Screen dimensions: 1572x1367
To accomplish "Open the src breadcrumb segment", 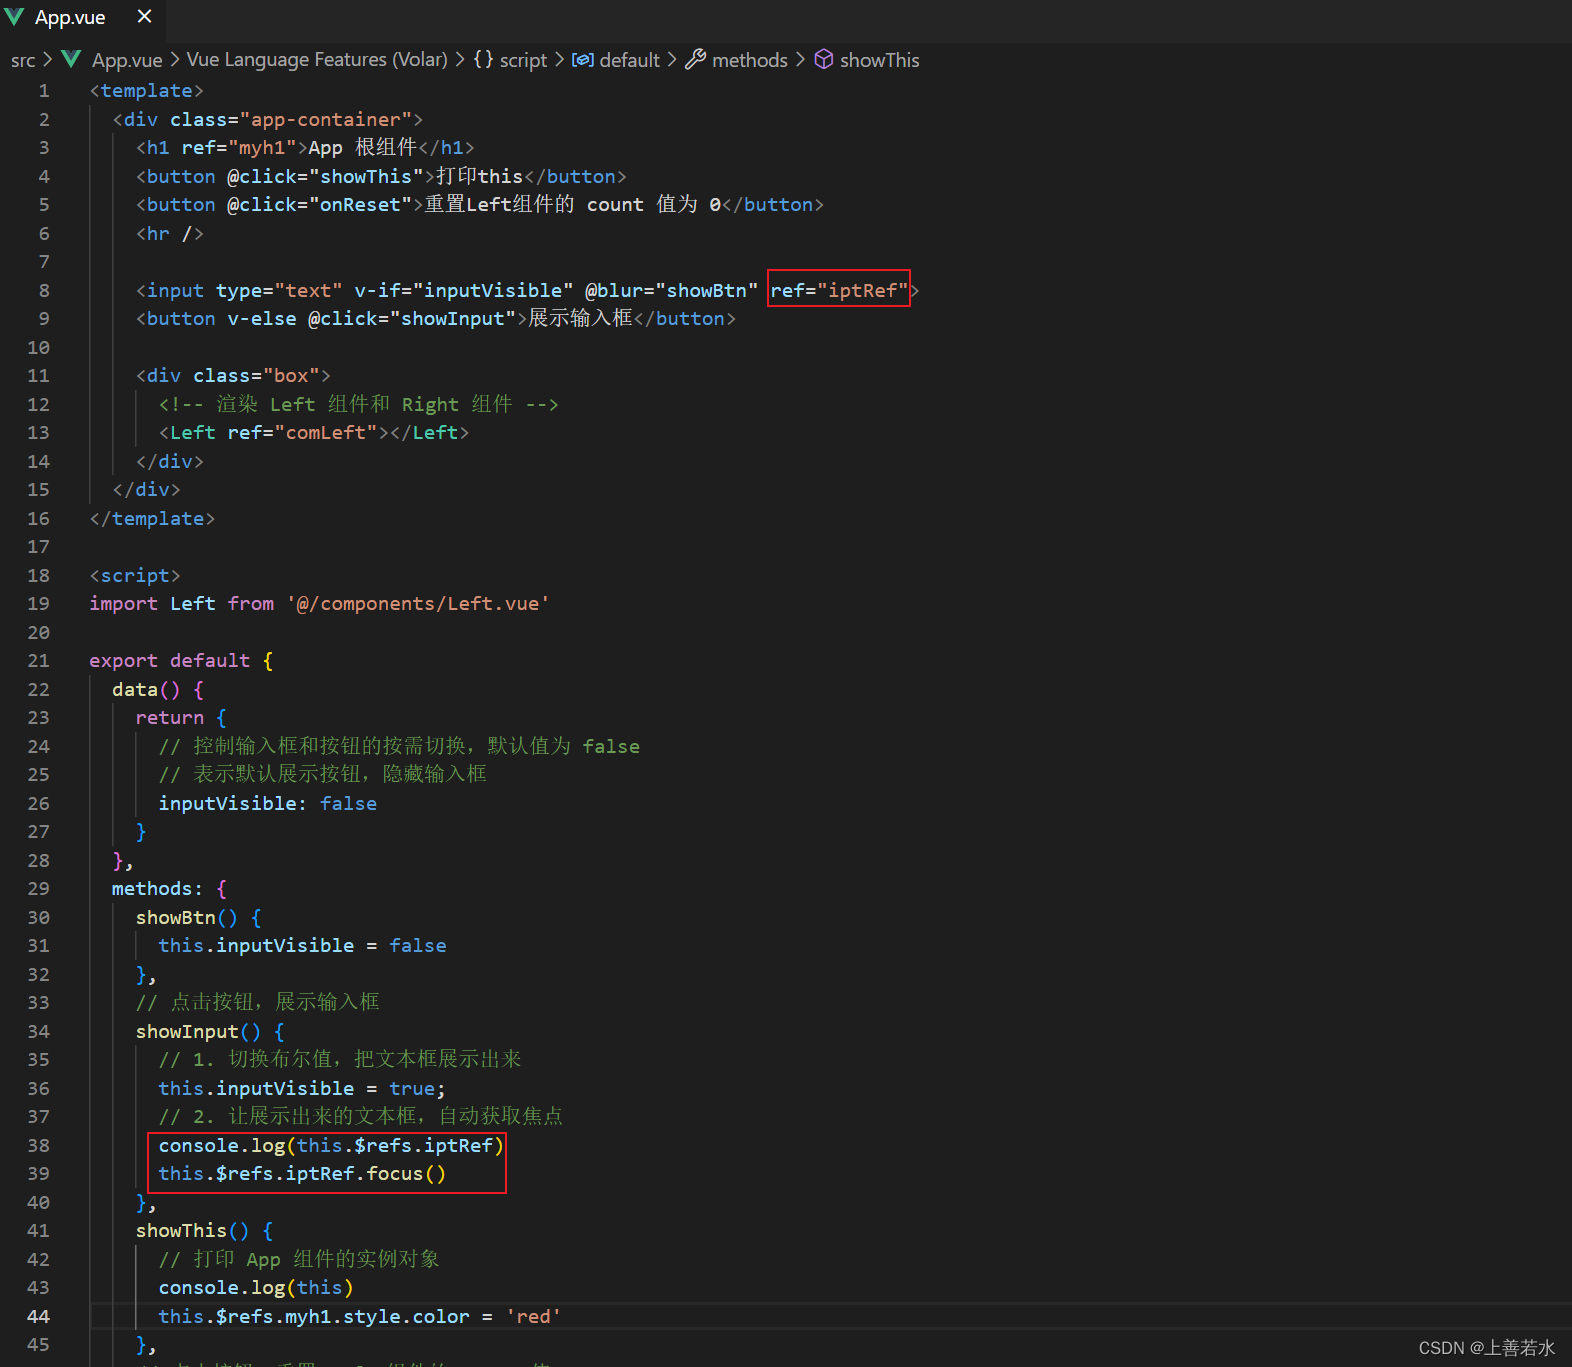I will (23, 60).
